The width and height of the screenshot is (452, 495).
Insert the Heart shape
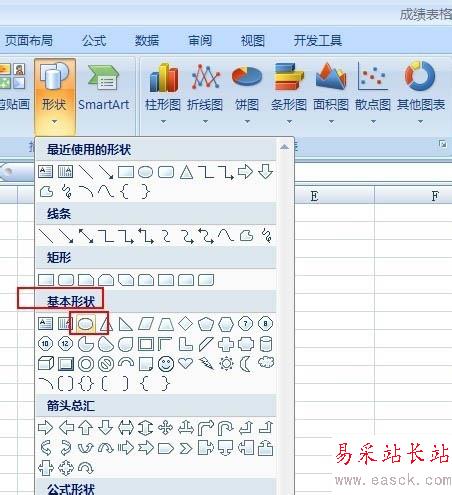[185, 363]
